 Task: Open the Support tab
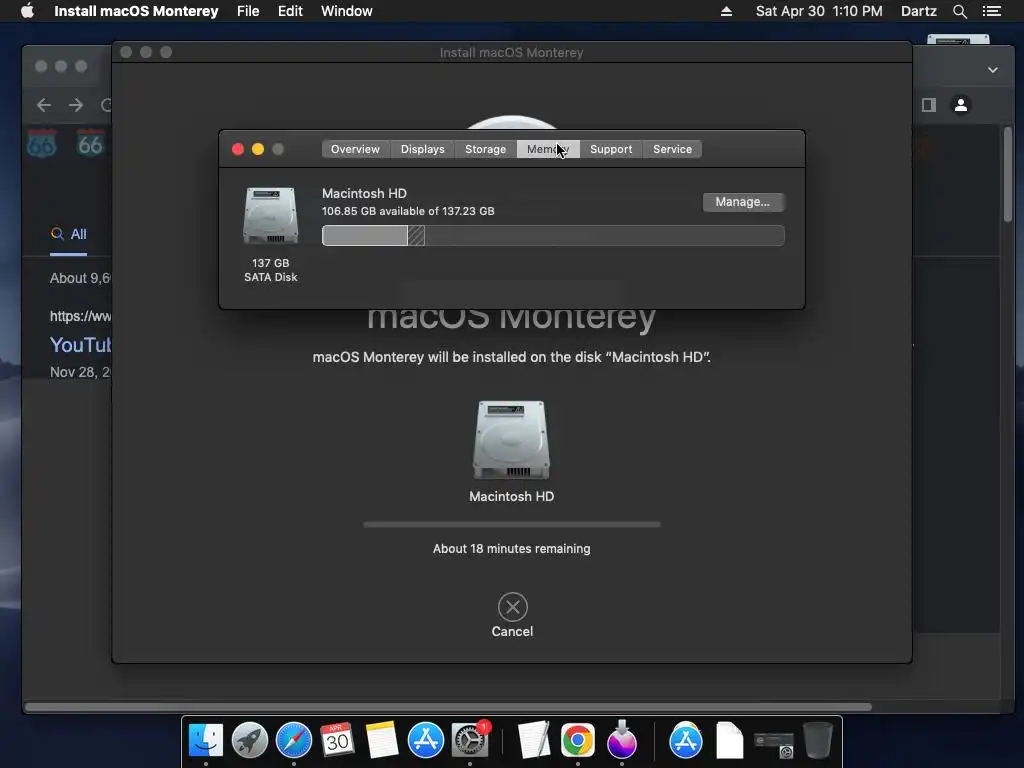tap(611, 149)
